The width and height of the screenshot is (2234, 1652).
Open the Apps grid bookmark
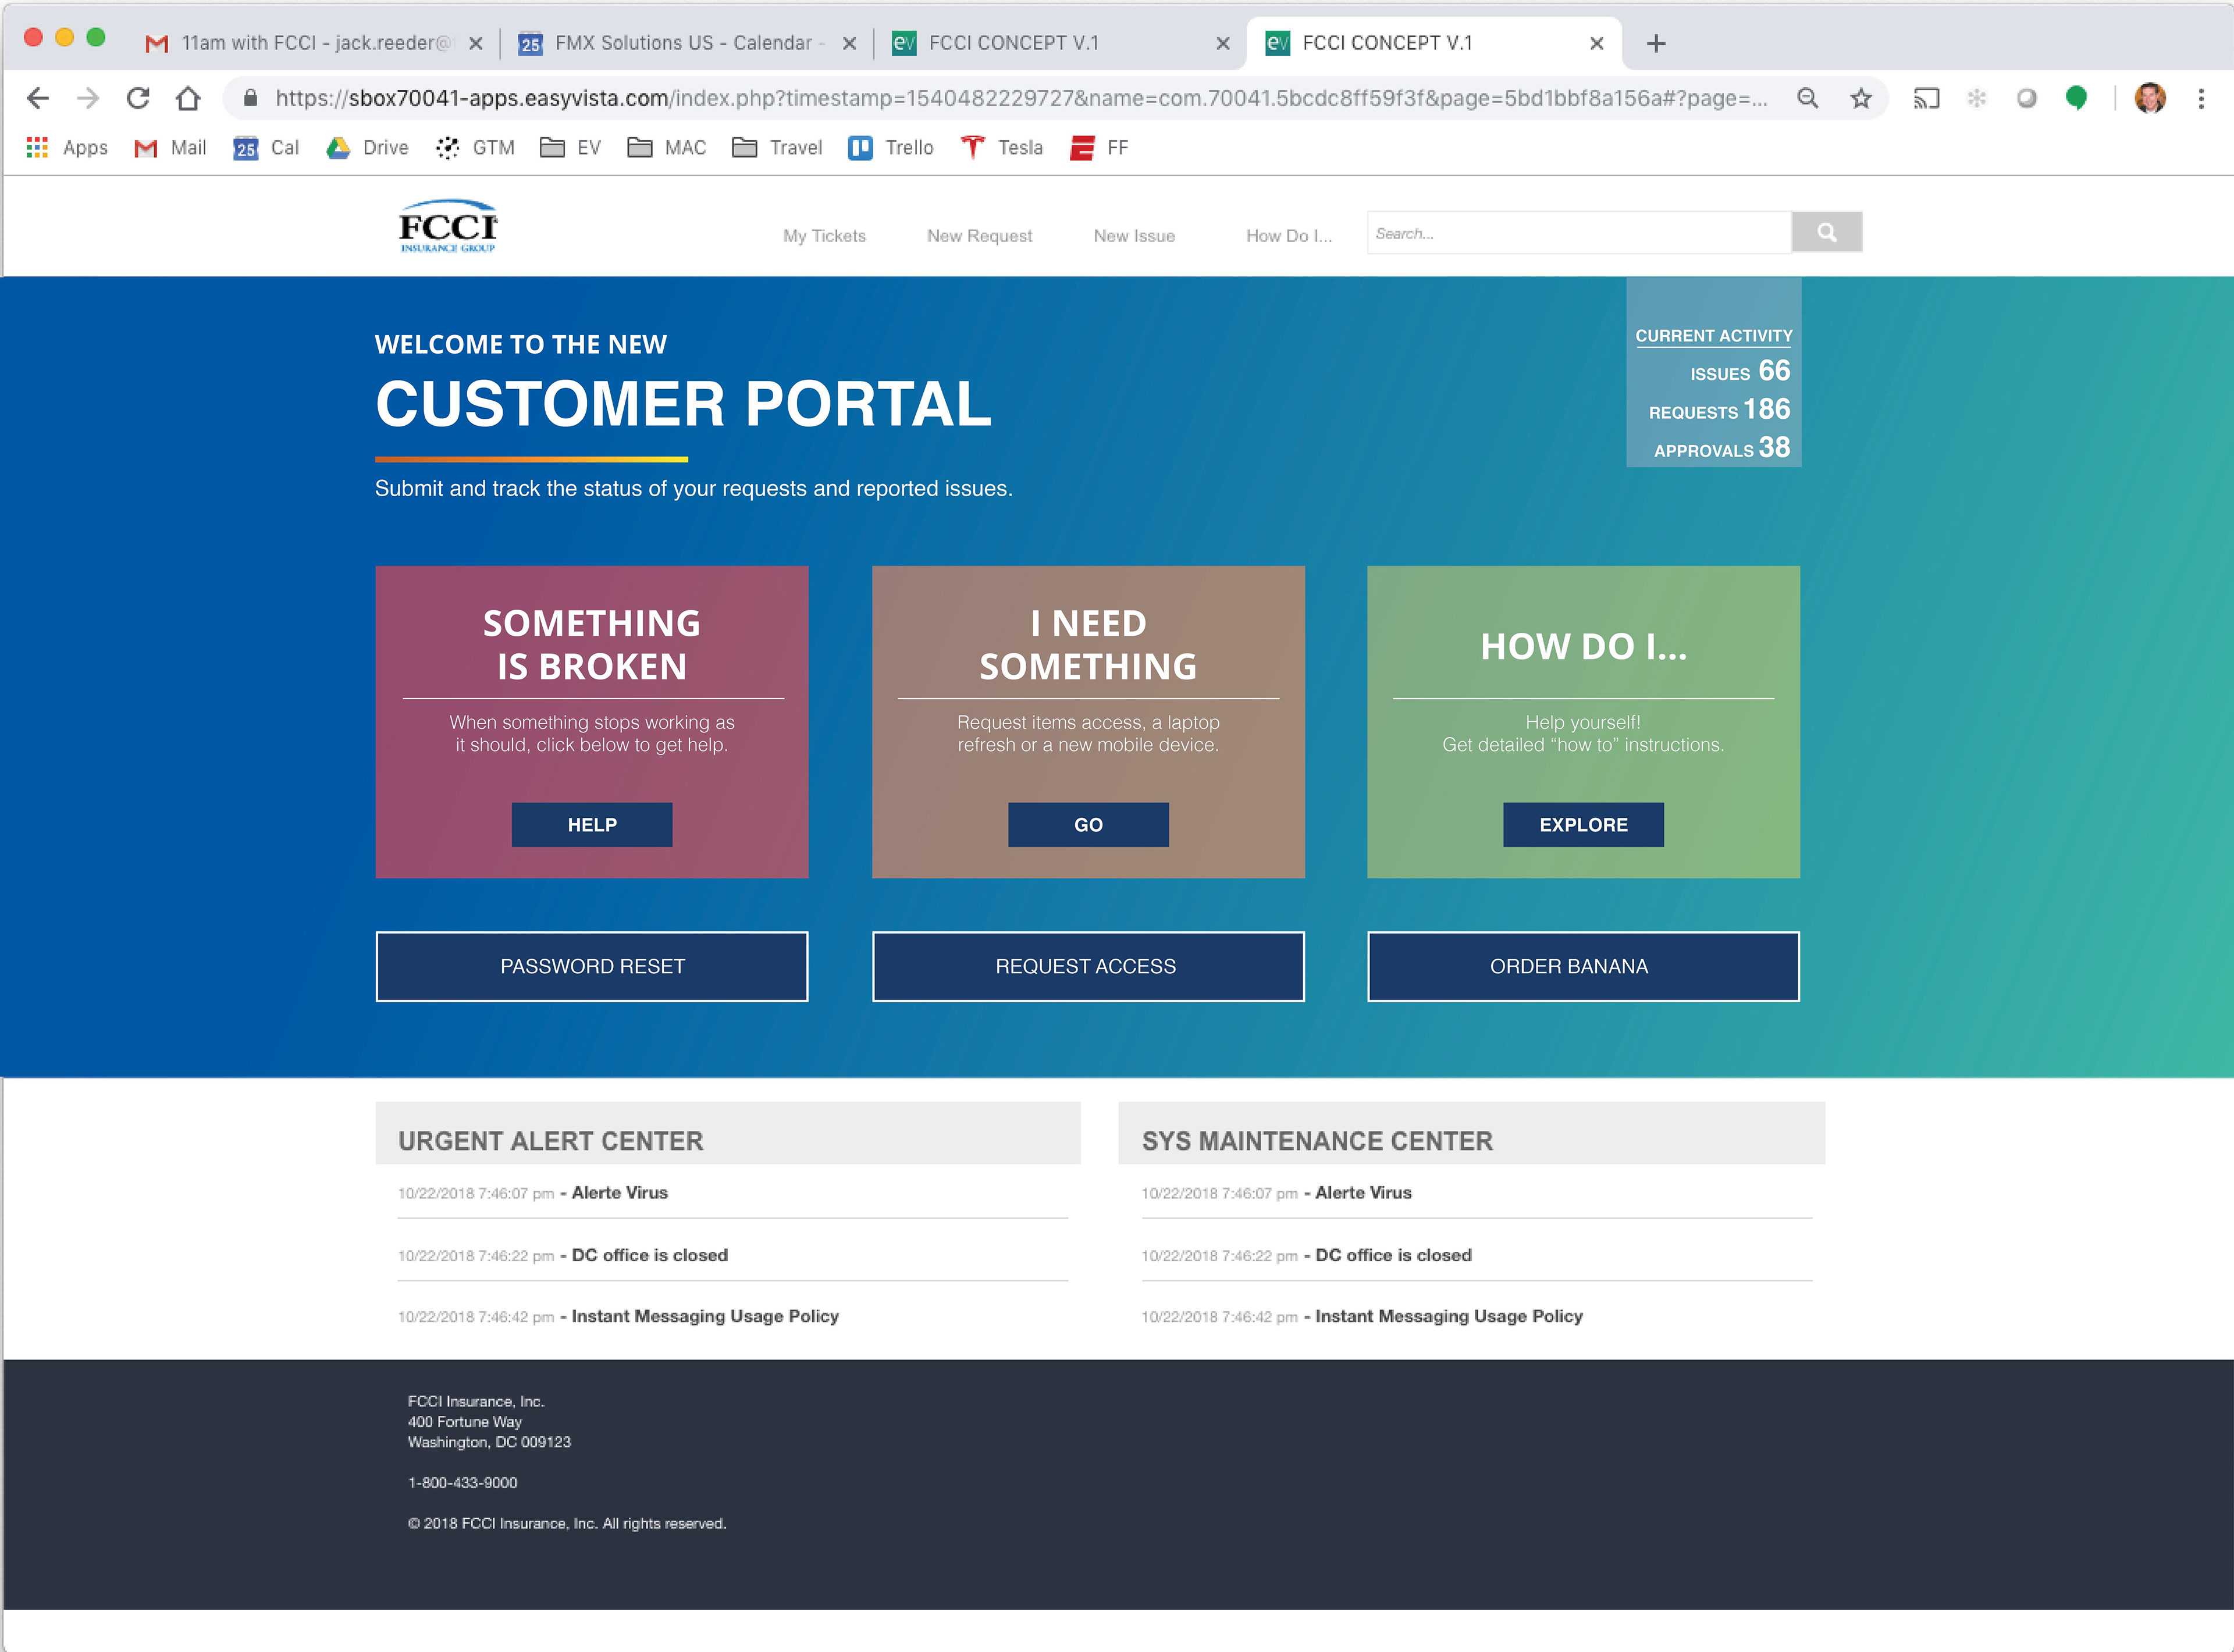click(66, 148)
